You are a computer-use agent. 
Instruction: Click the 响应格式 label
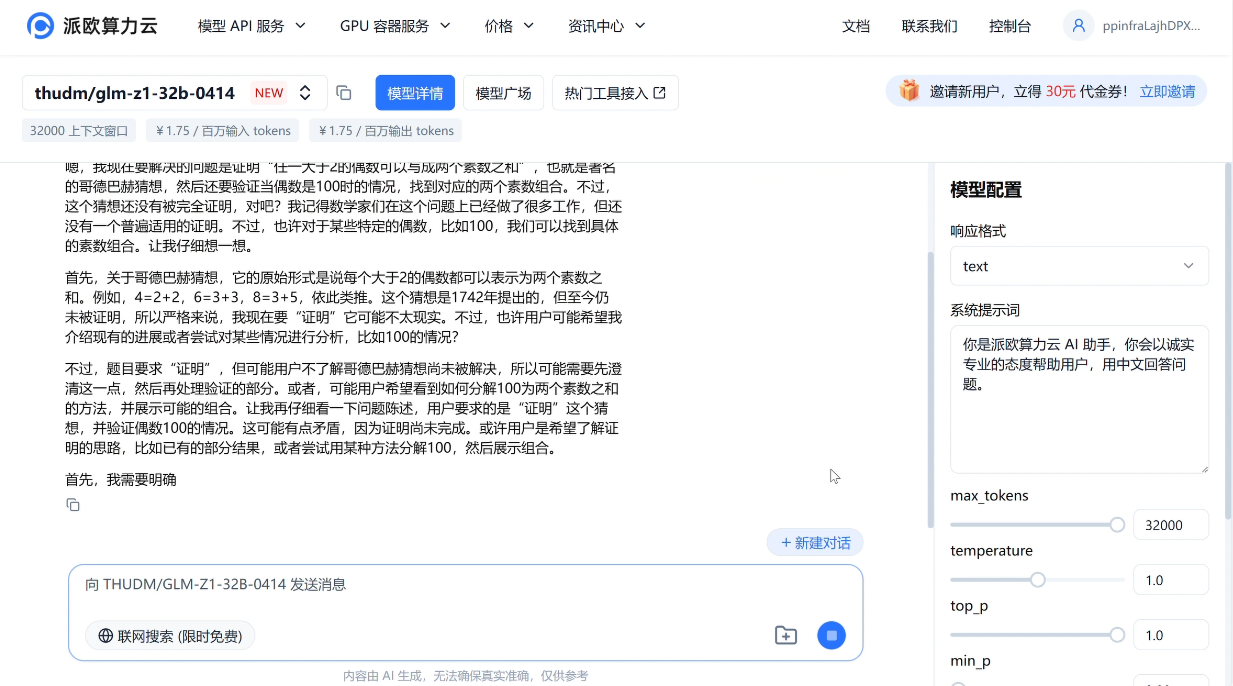978,231
